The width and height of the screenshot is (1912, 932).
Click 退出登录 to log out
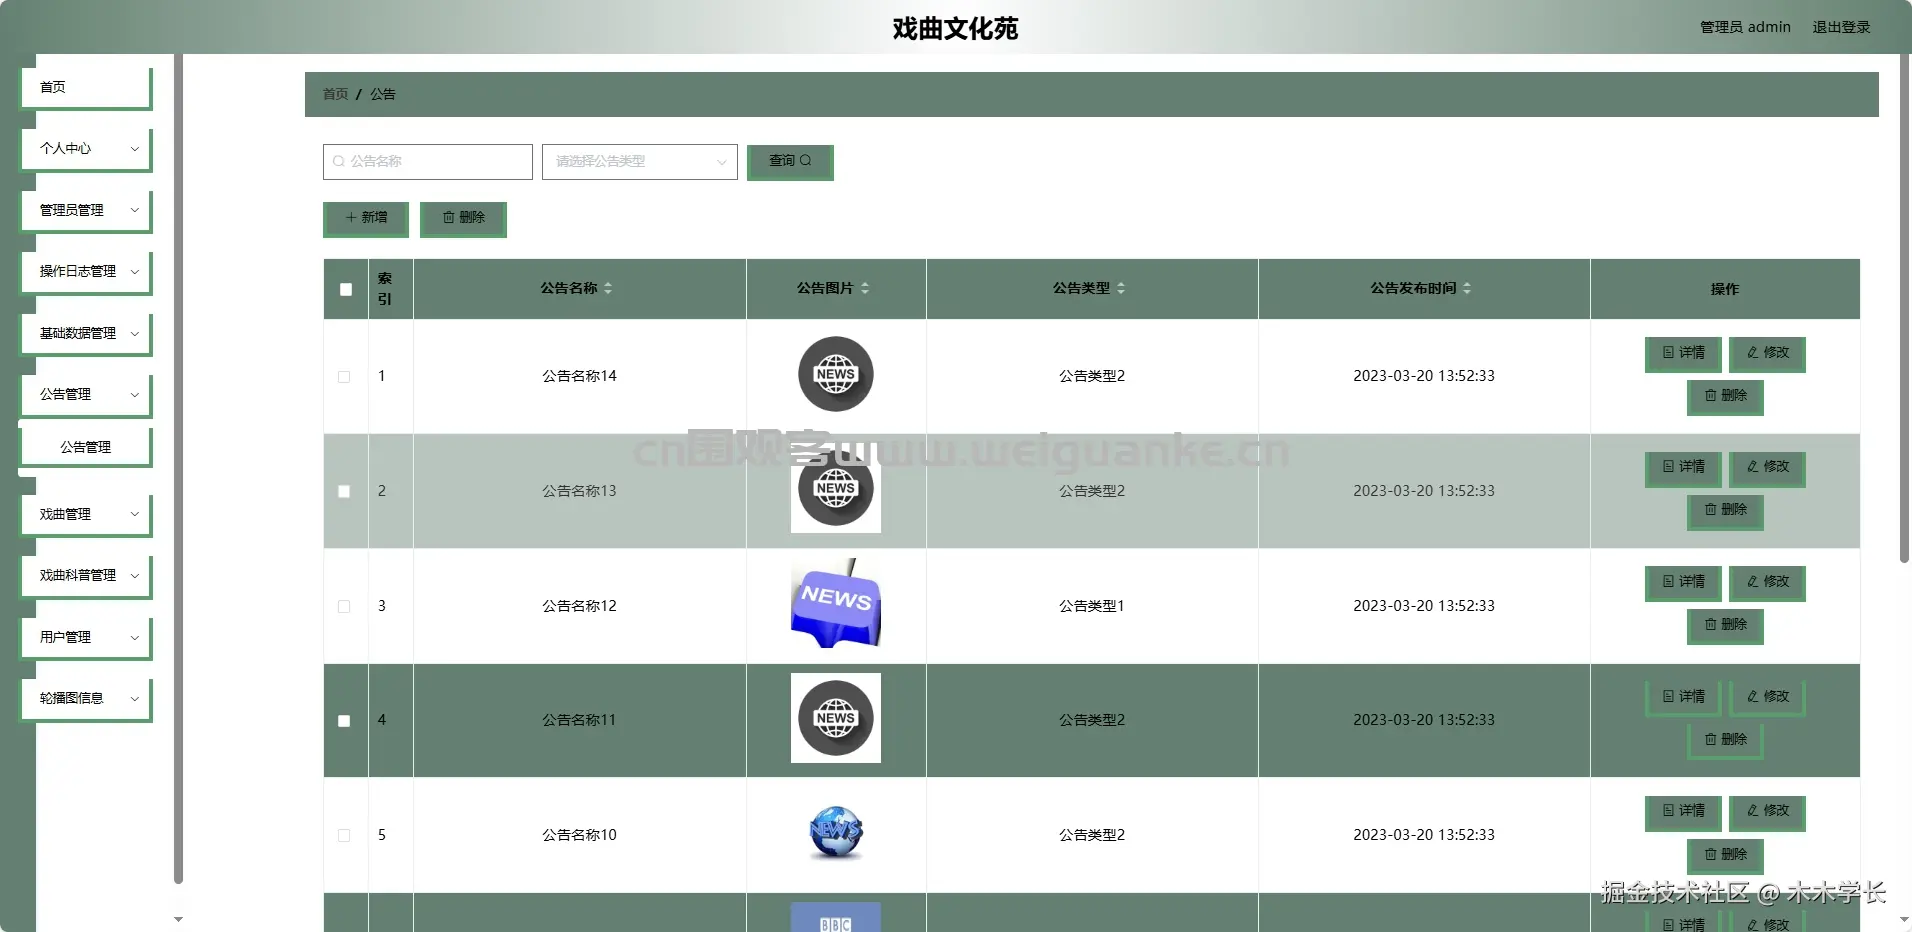pyautogui.click(x=1841, y=27)
